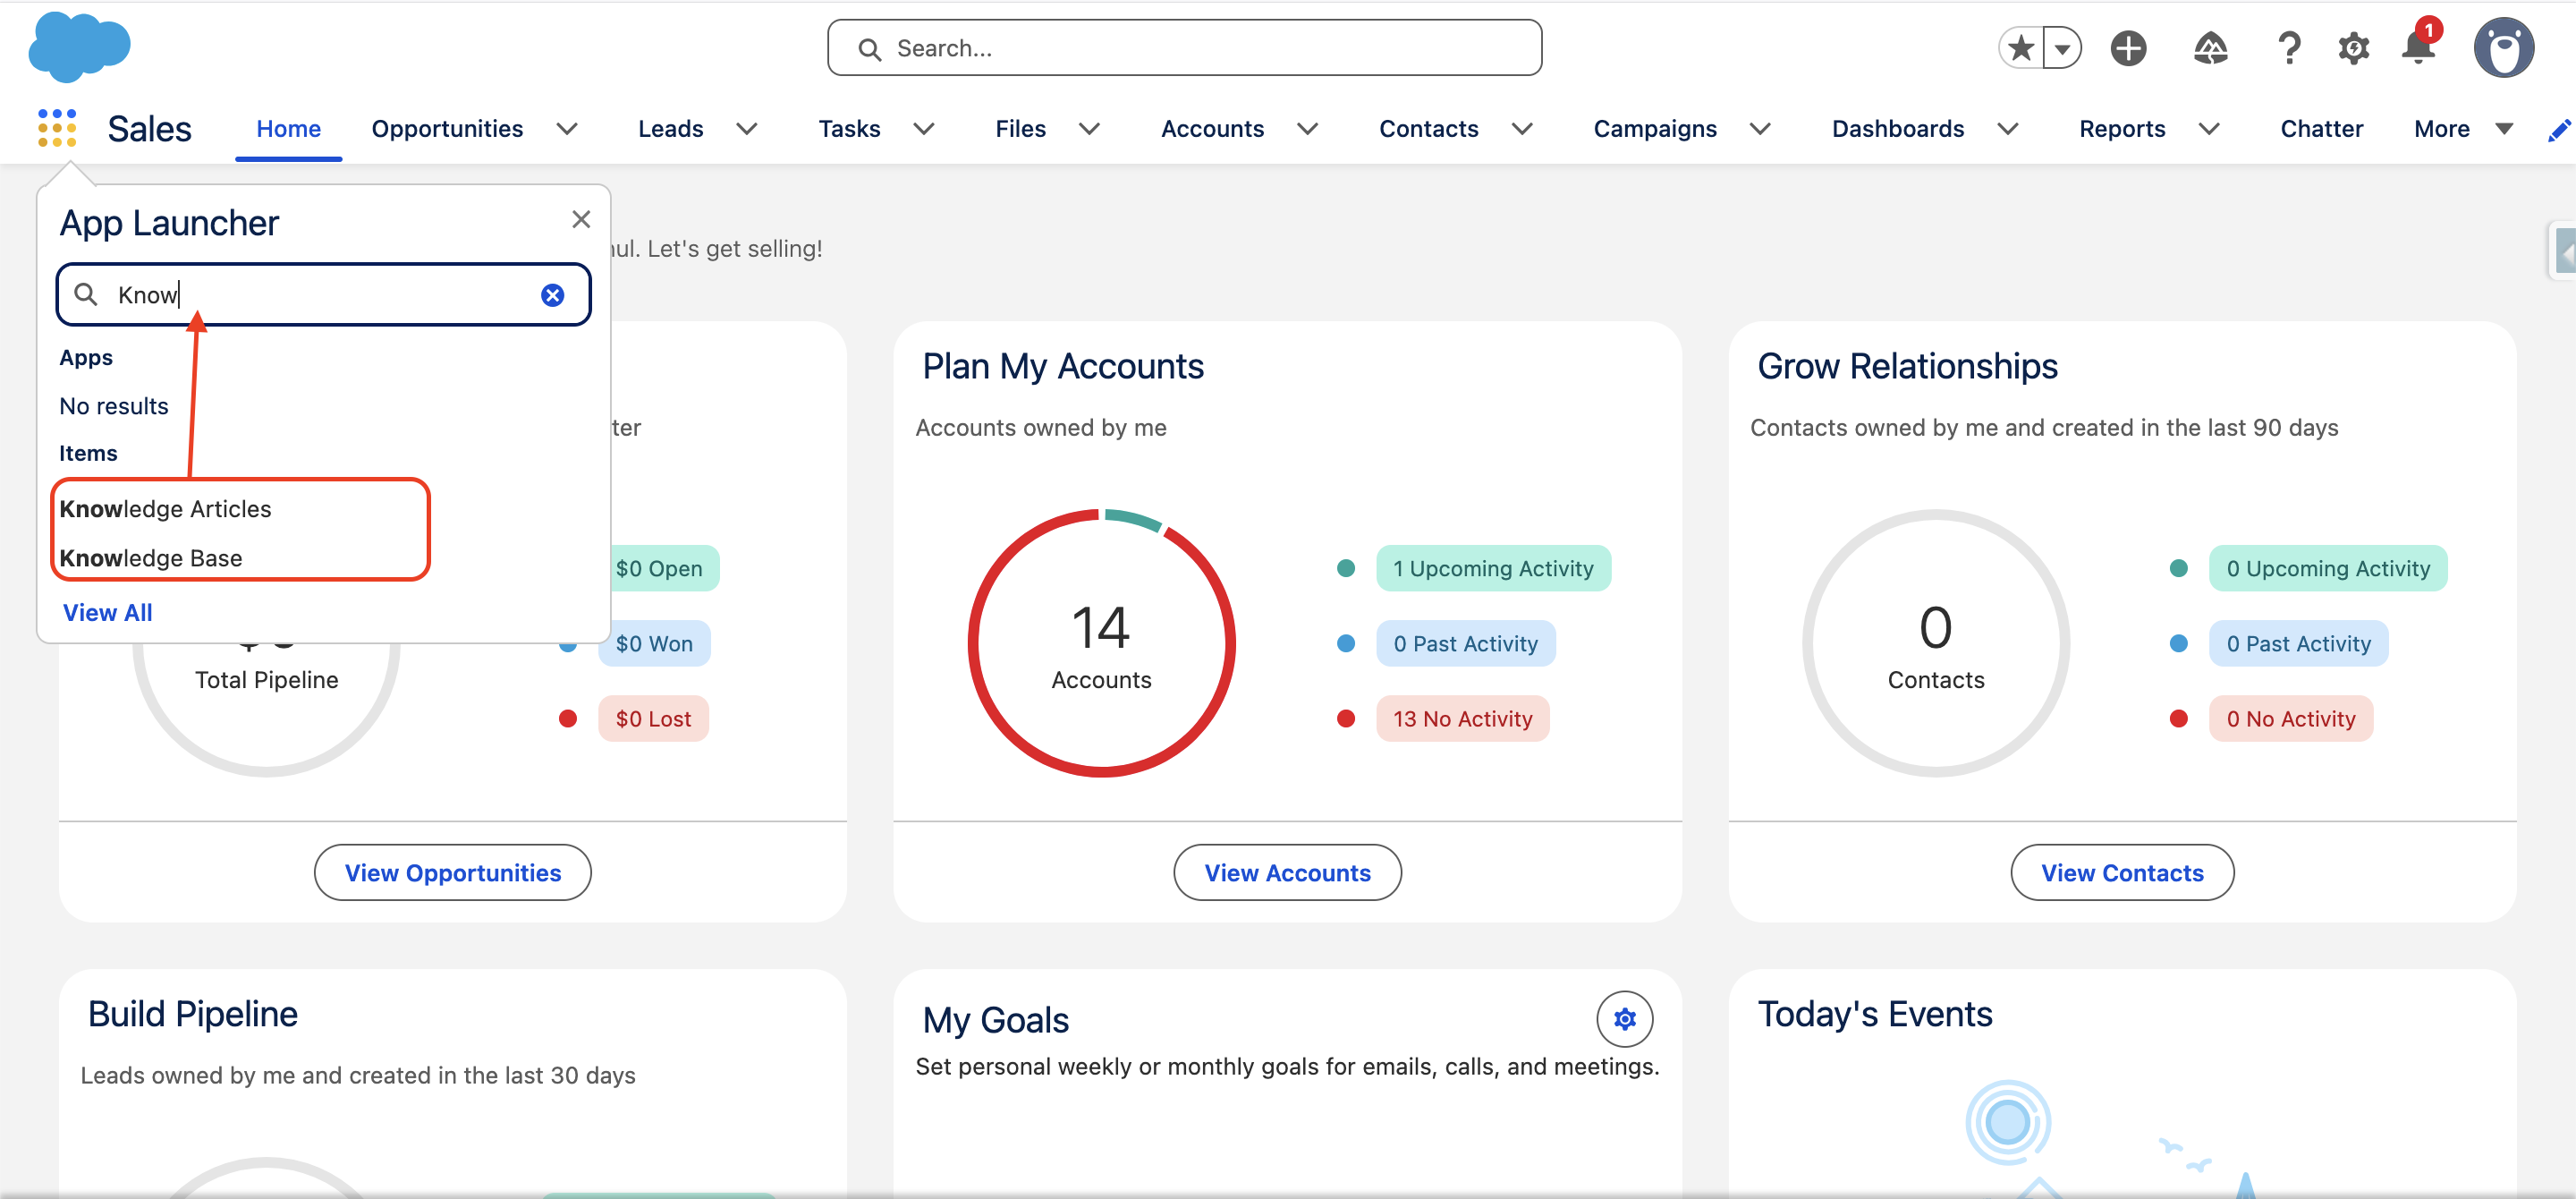Screen dimensions: 2576x1199
Task: Expand the Opportunities tab dropdown chevron
Action: [567, 129]
